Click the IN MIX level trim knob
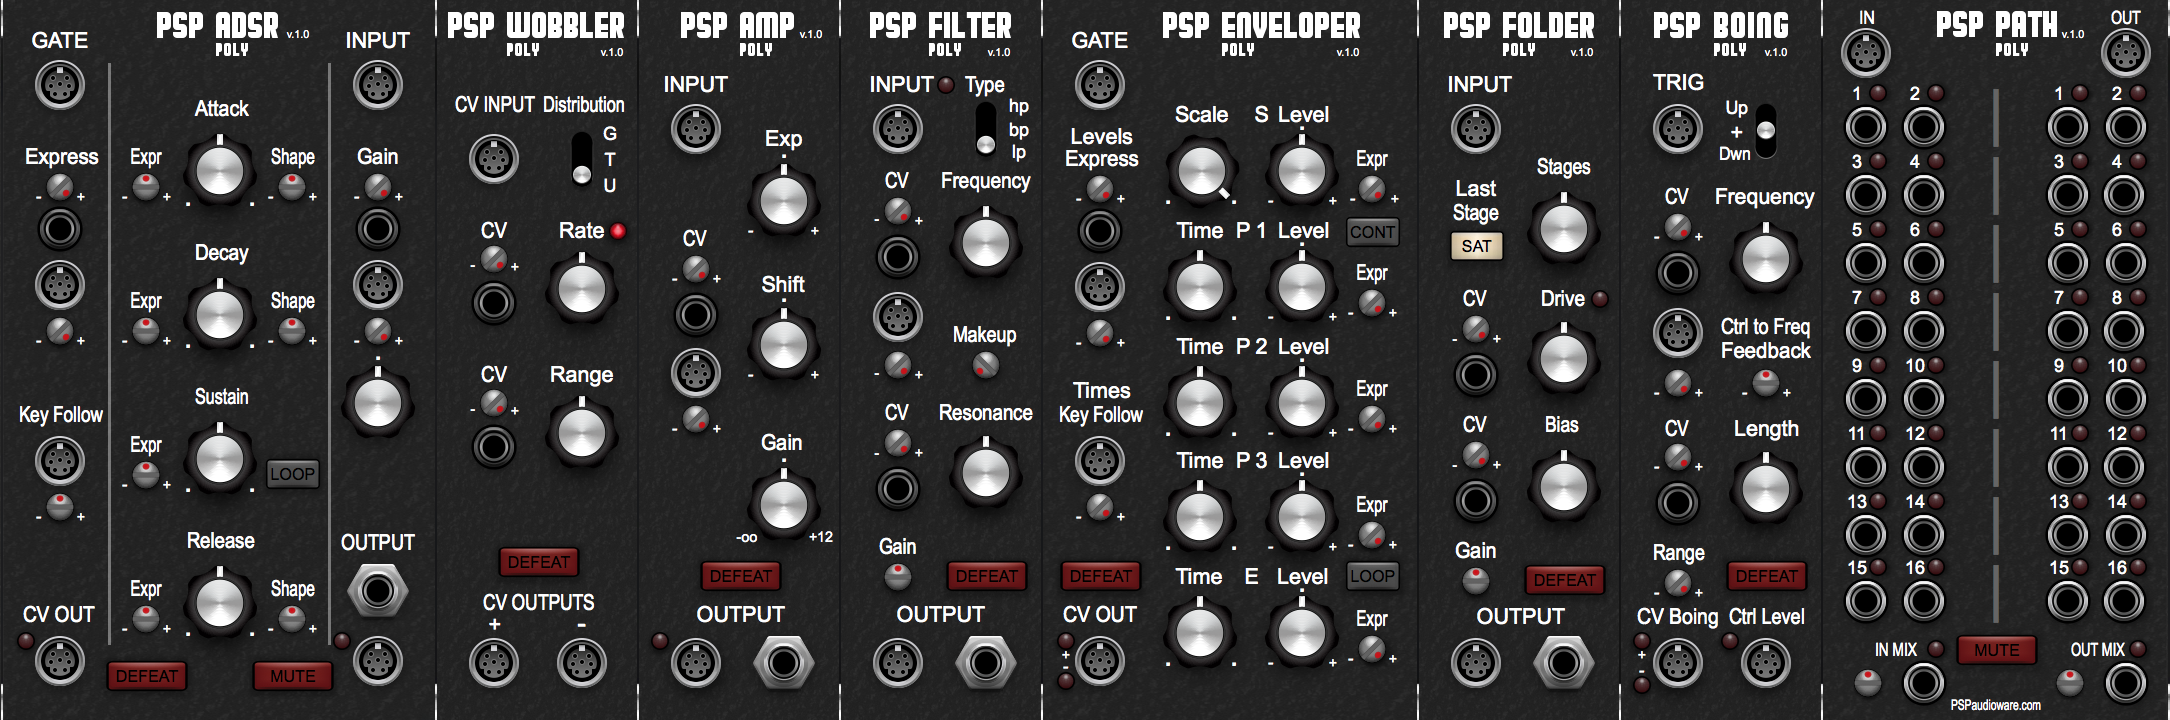Image resolution: width=2170 pixels, height=720 pixels. tap(1868, 682)
